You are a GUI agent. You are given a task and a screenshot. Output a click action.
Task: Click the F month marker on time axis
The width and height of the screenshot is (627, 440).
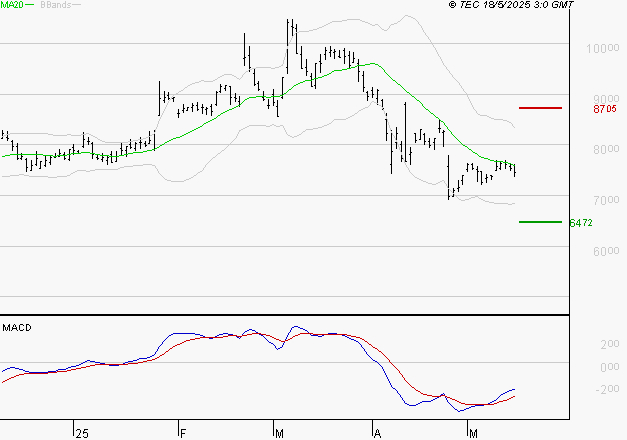coord(183,434)
